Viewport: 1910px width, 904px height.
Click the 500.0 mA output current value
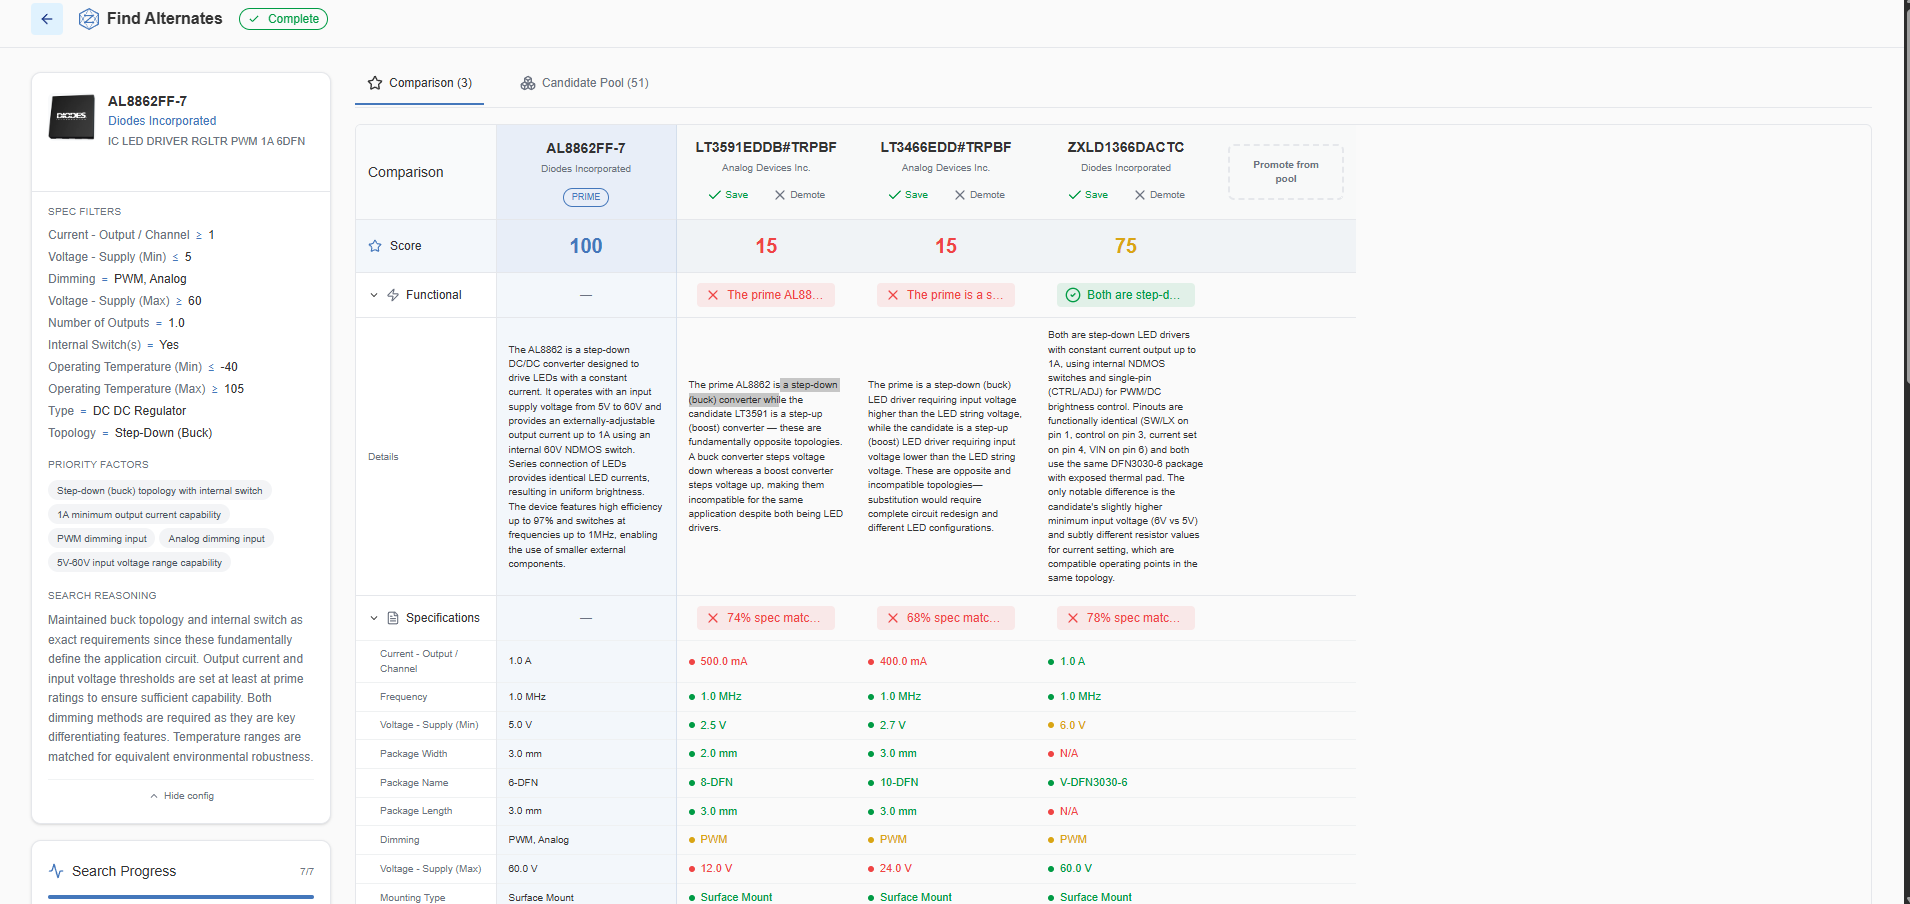[x=723, y=662]
